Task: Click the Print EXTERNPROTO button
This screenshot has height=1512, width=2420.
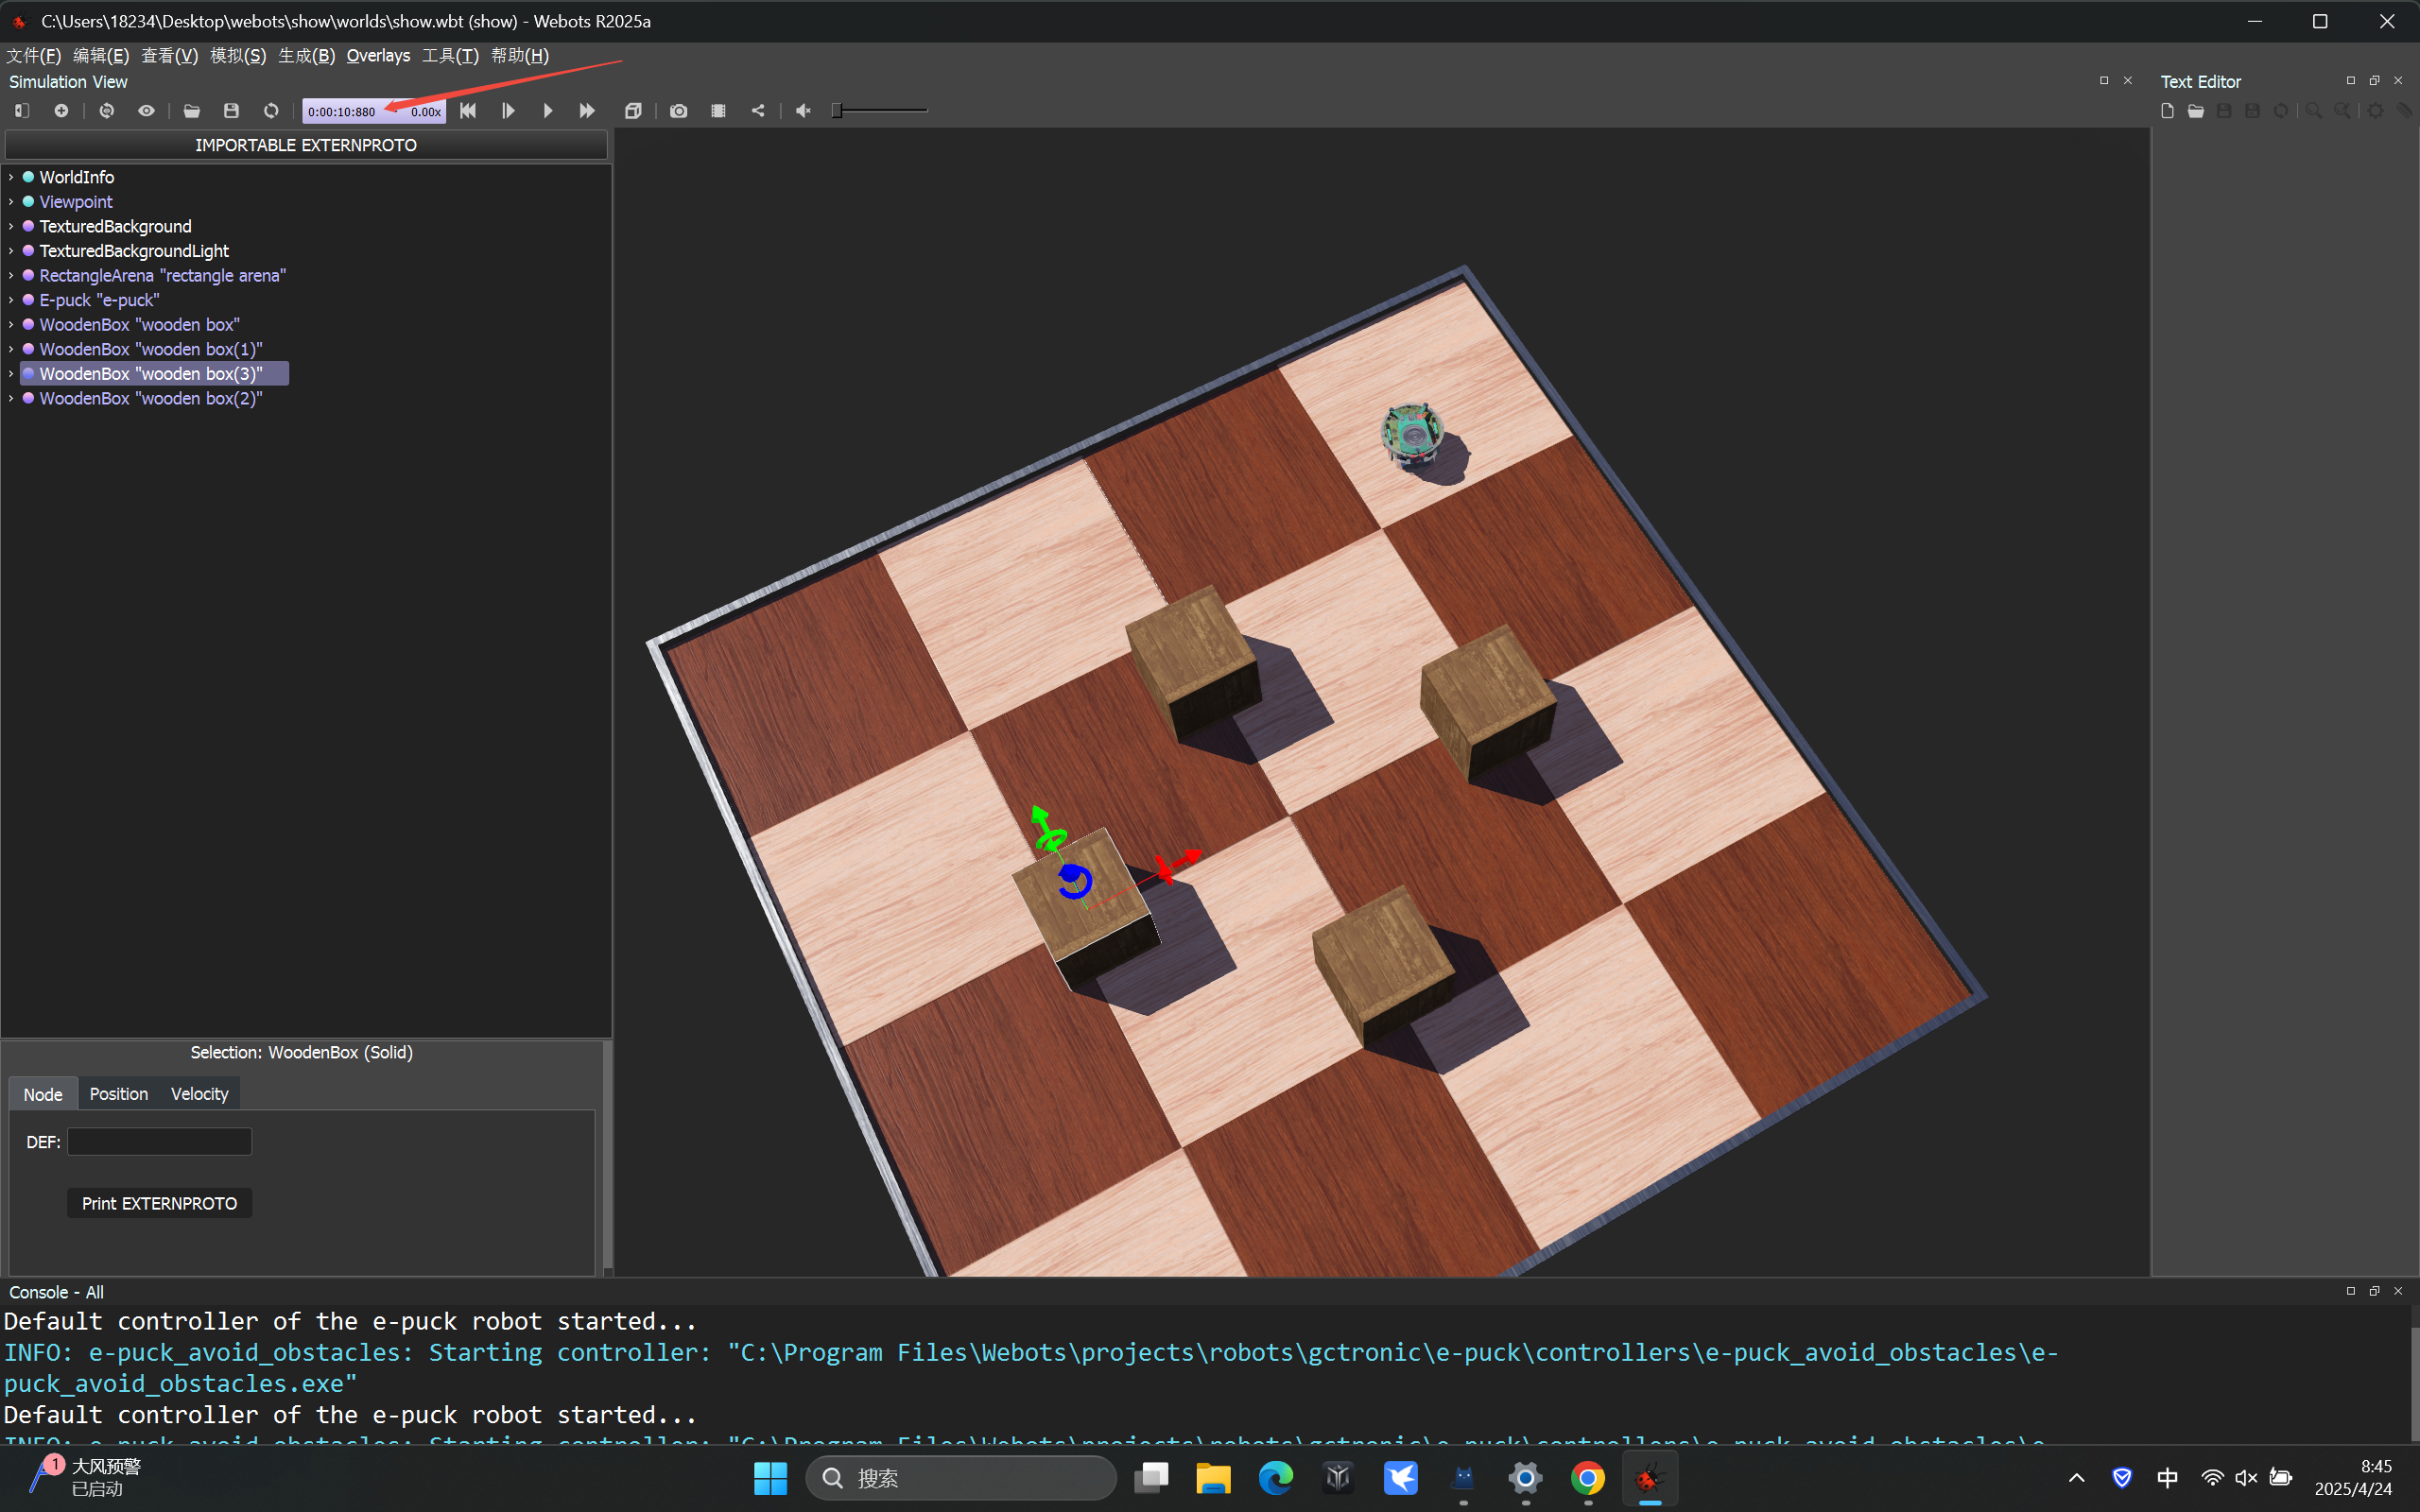Action: [159, 1203]
